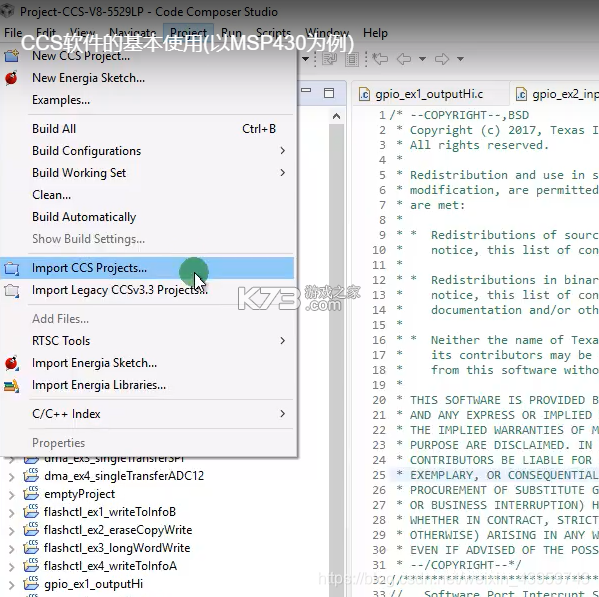This screenshot has width=599, height=597.
Task: Open the File menu
Action: click(x=13, y=33)
